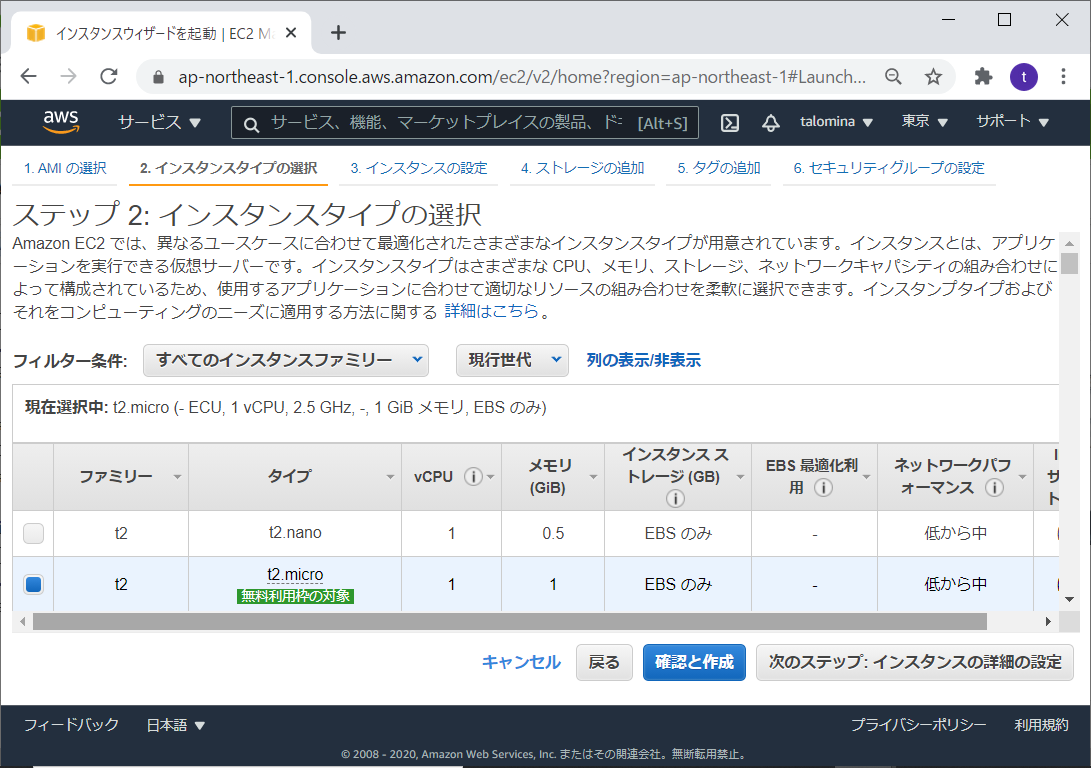Open the browser extensions puzzle icon
This screenshot has width=1091, height=768.
click(x=983, y=77)
